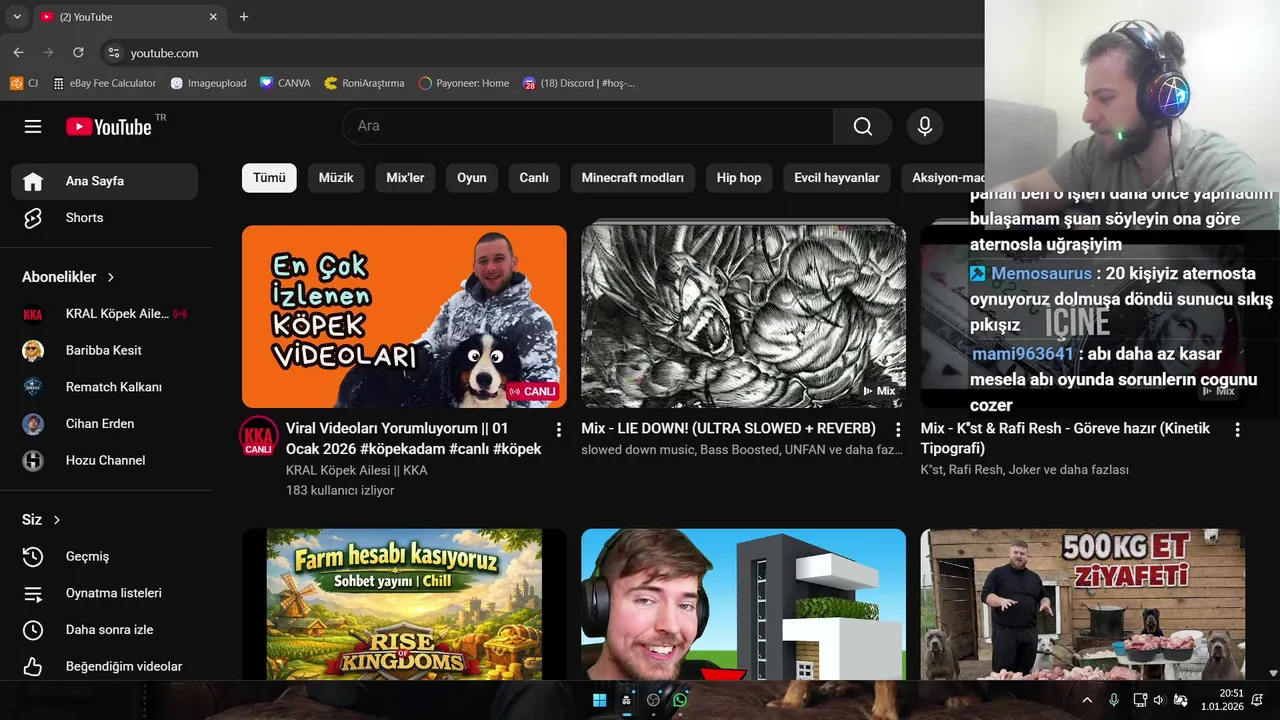This screenshot has width=1280, height=720.
Task: Select the Mix'ler filter chip
Action: [x=405, y=178]
